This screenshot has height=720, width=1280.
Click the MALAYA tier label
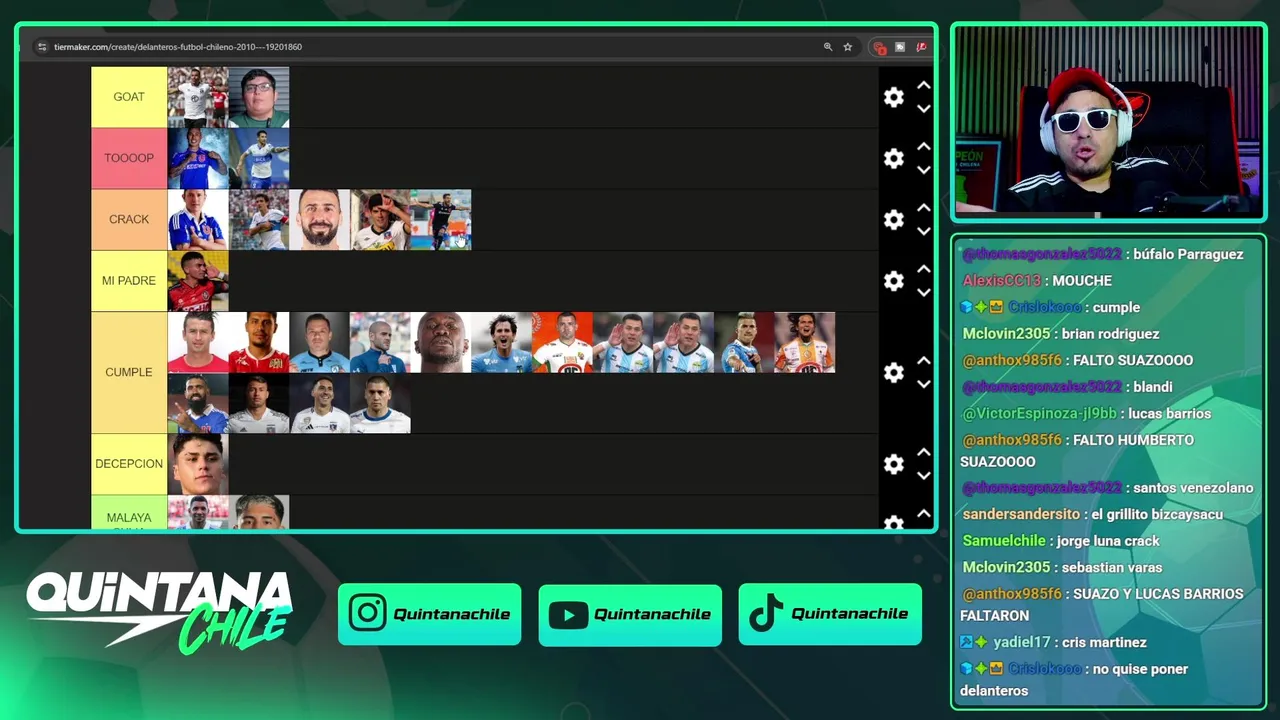pyautogui.click(x=129, y=512)
